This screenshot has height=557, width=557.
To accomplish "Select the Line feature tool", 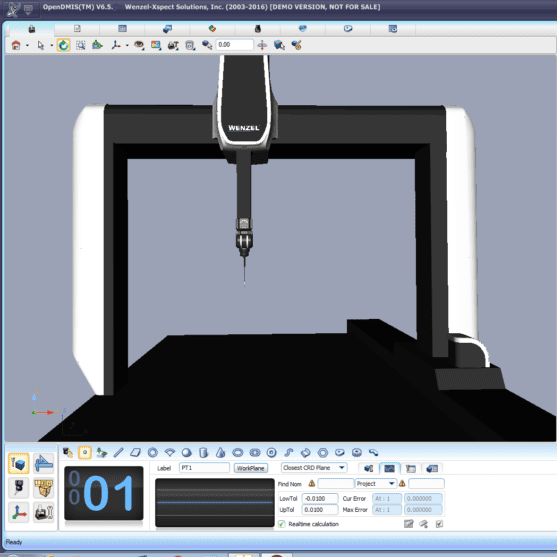I will click(x=118, y=453).
